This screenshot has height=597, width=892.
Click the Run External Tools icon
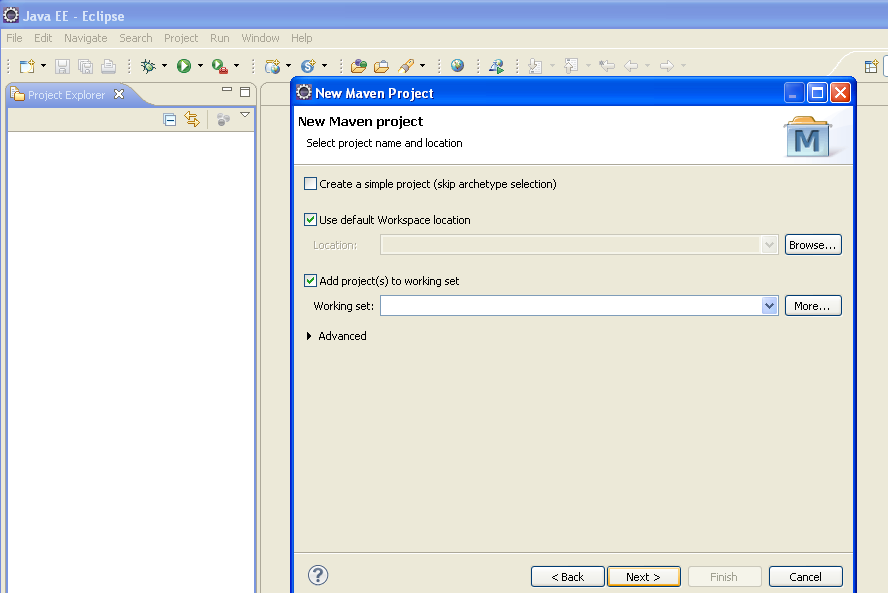(x=220, y=66)
